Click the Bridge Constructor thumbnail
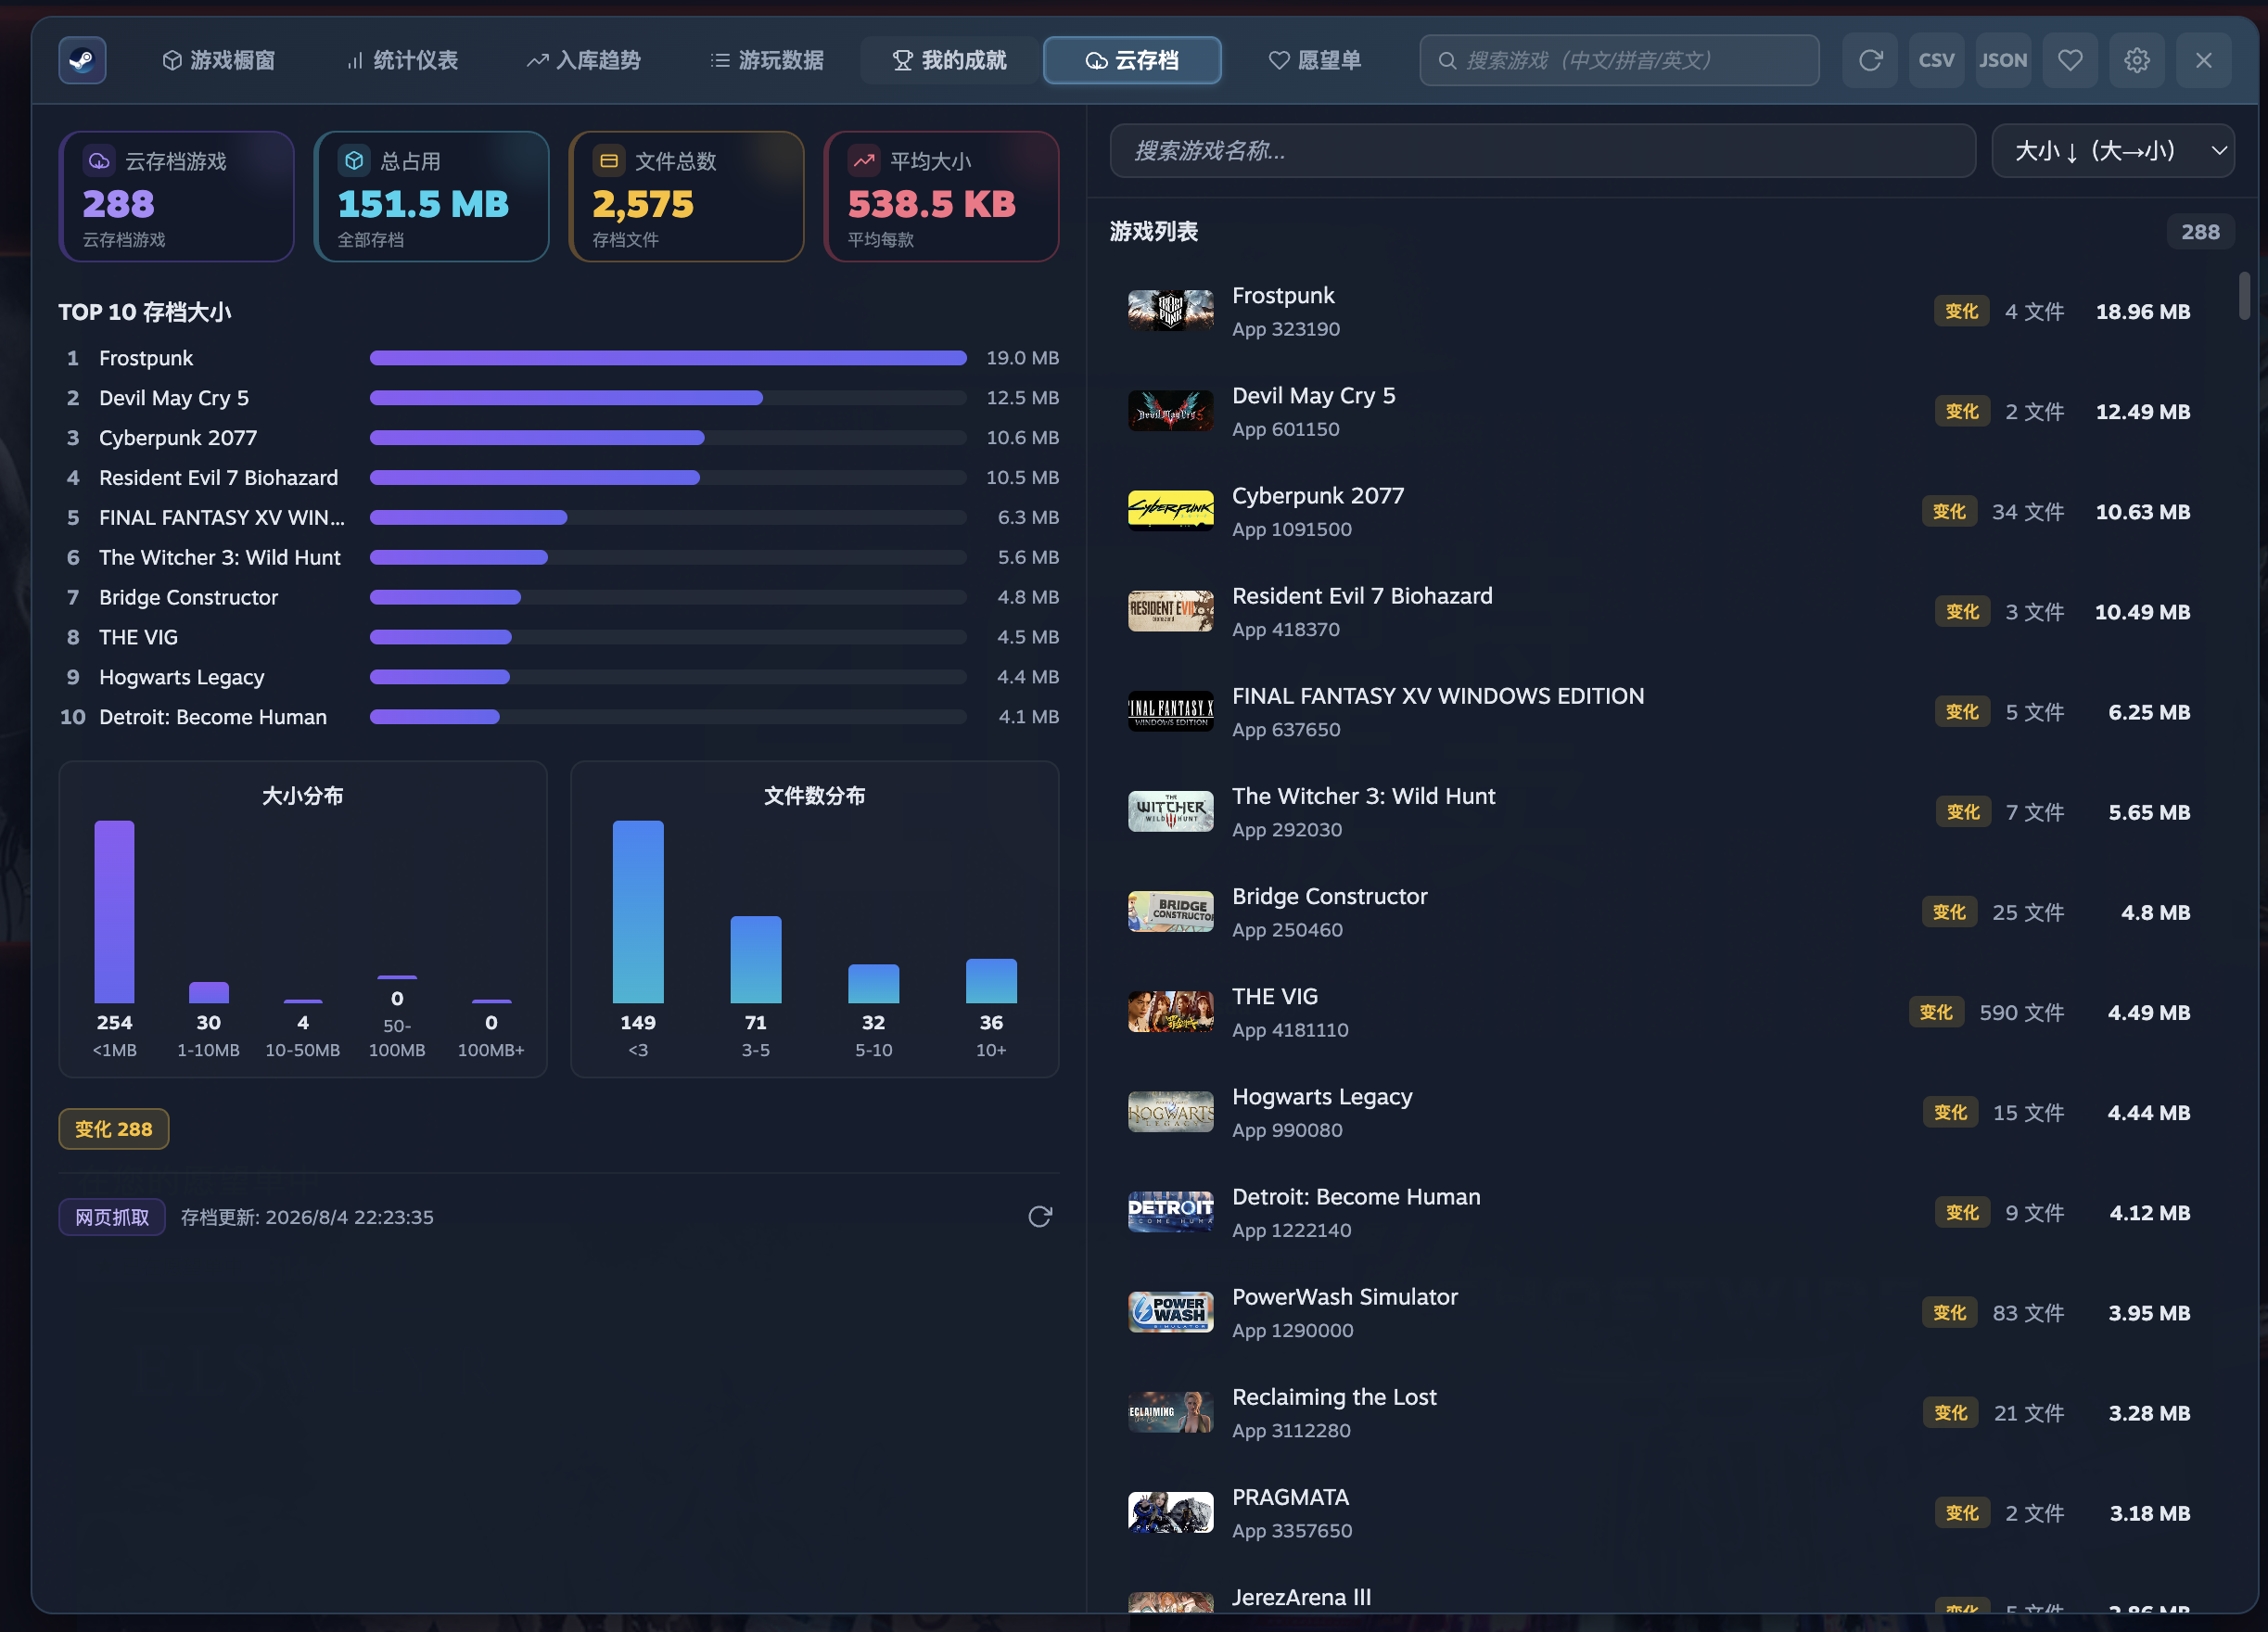 point(1170,911)
